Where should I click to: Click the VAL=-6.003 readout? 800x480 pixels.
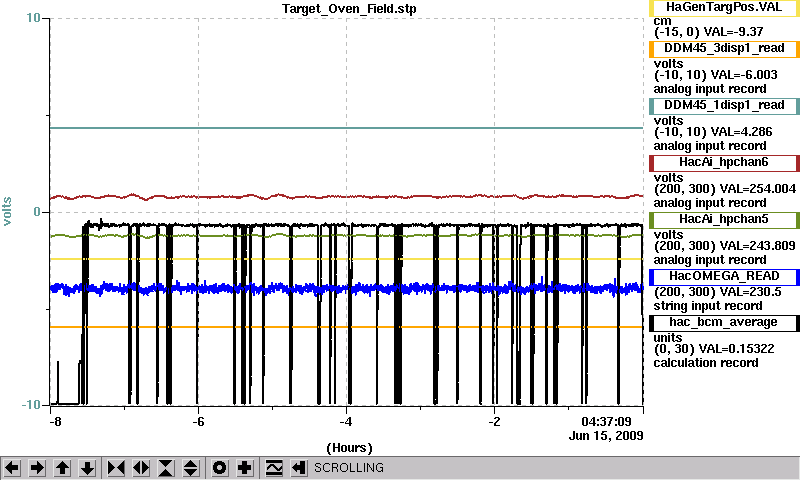point(744,75)
